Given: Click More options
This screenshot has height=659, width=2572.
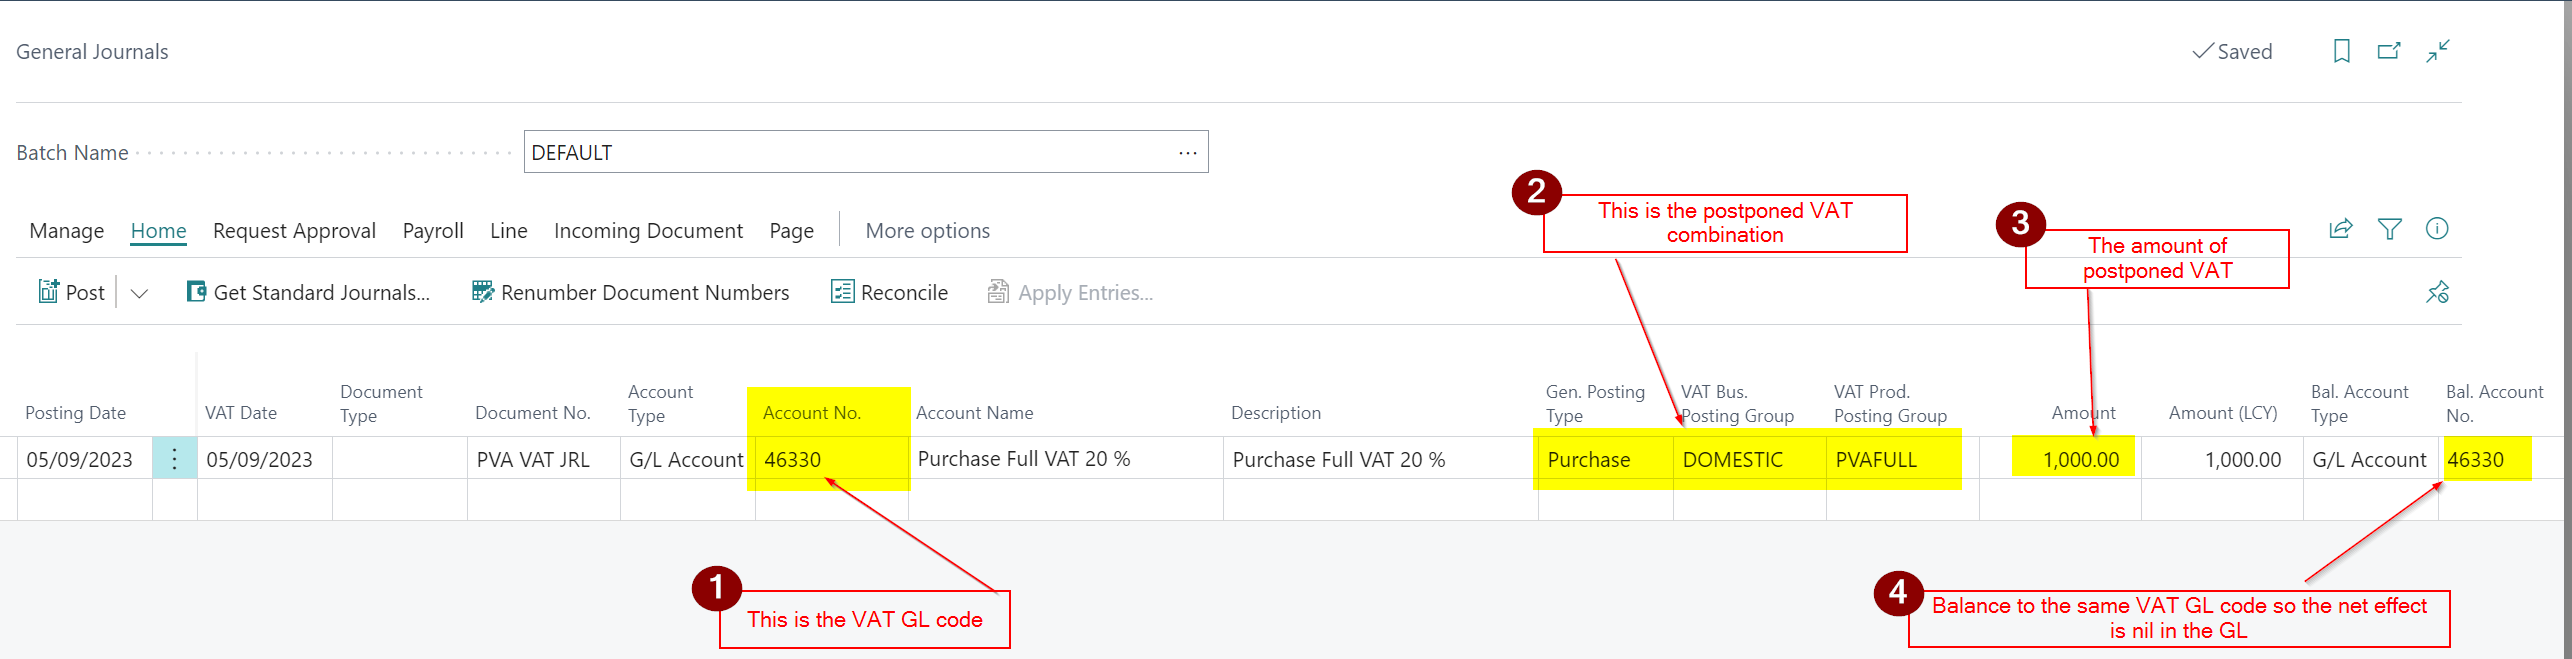Looking at the screenshot, I should tap(927, 231).
